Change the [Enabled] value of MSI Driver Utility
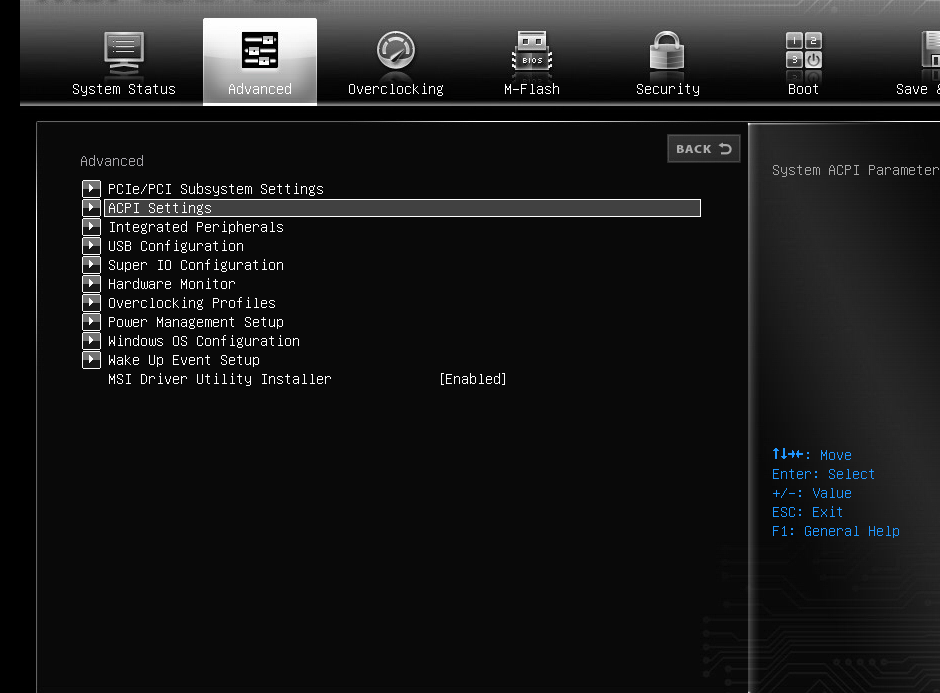Screen dimensions: 940x693 point(473,379)
